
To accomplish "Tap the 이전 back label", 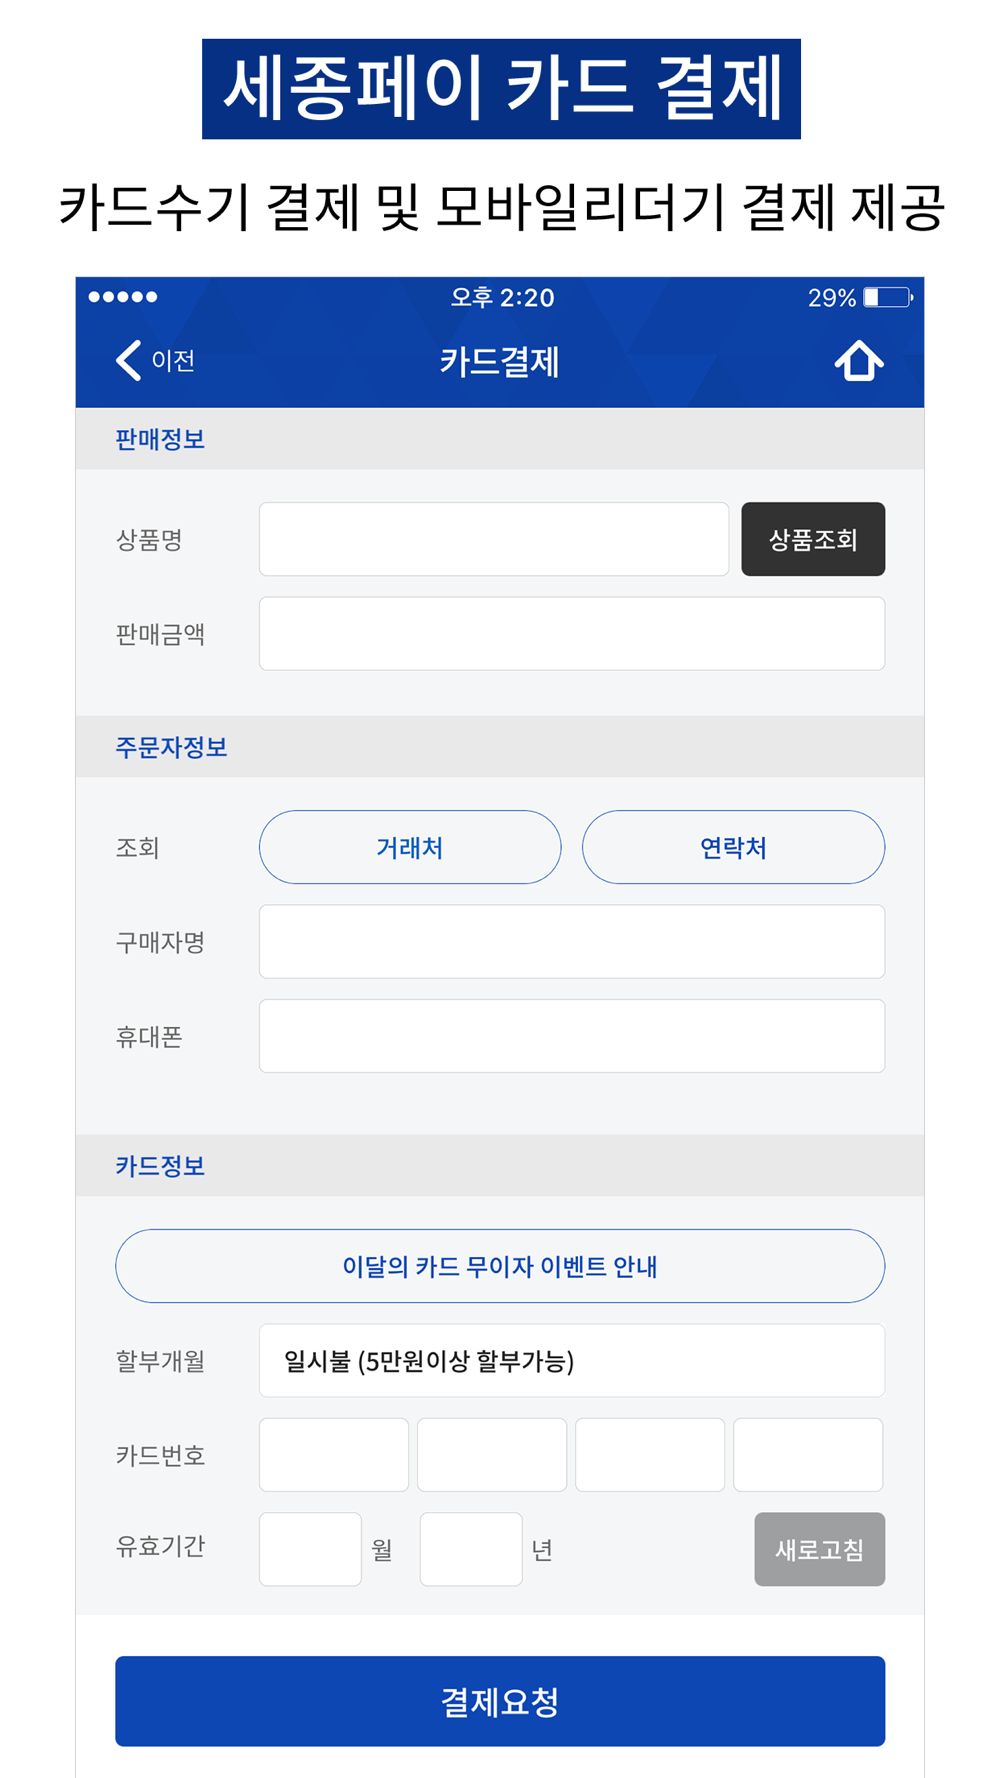I will pyautogui.click(x=173, y=360).
